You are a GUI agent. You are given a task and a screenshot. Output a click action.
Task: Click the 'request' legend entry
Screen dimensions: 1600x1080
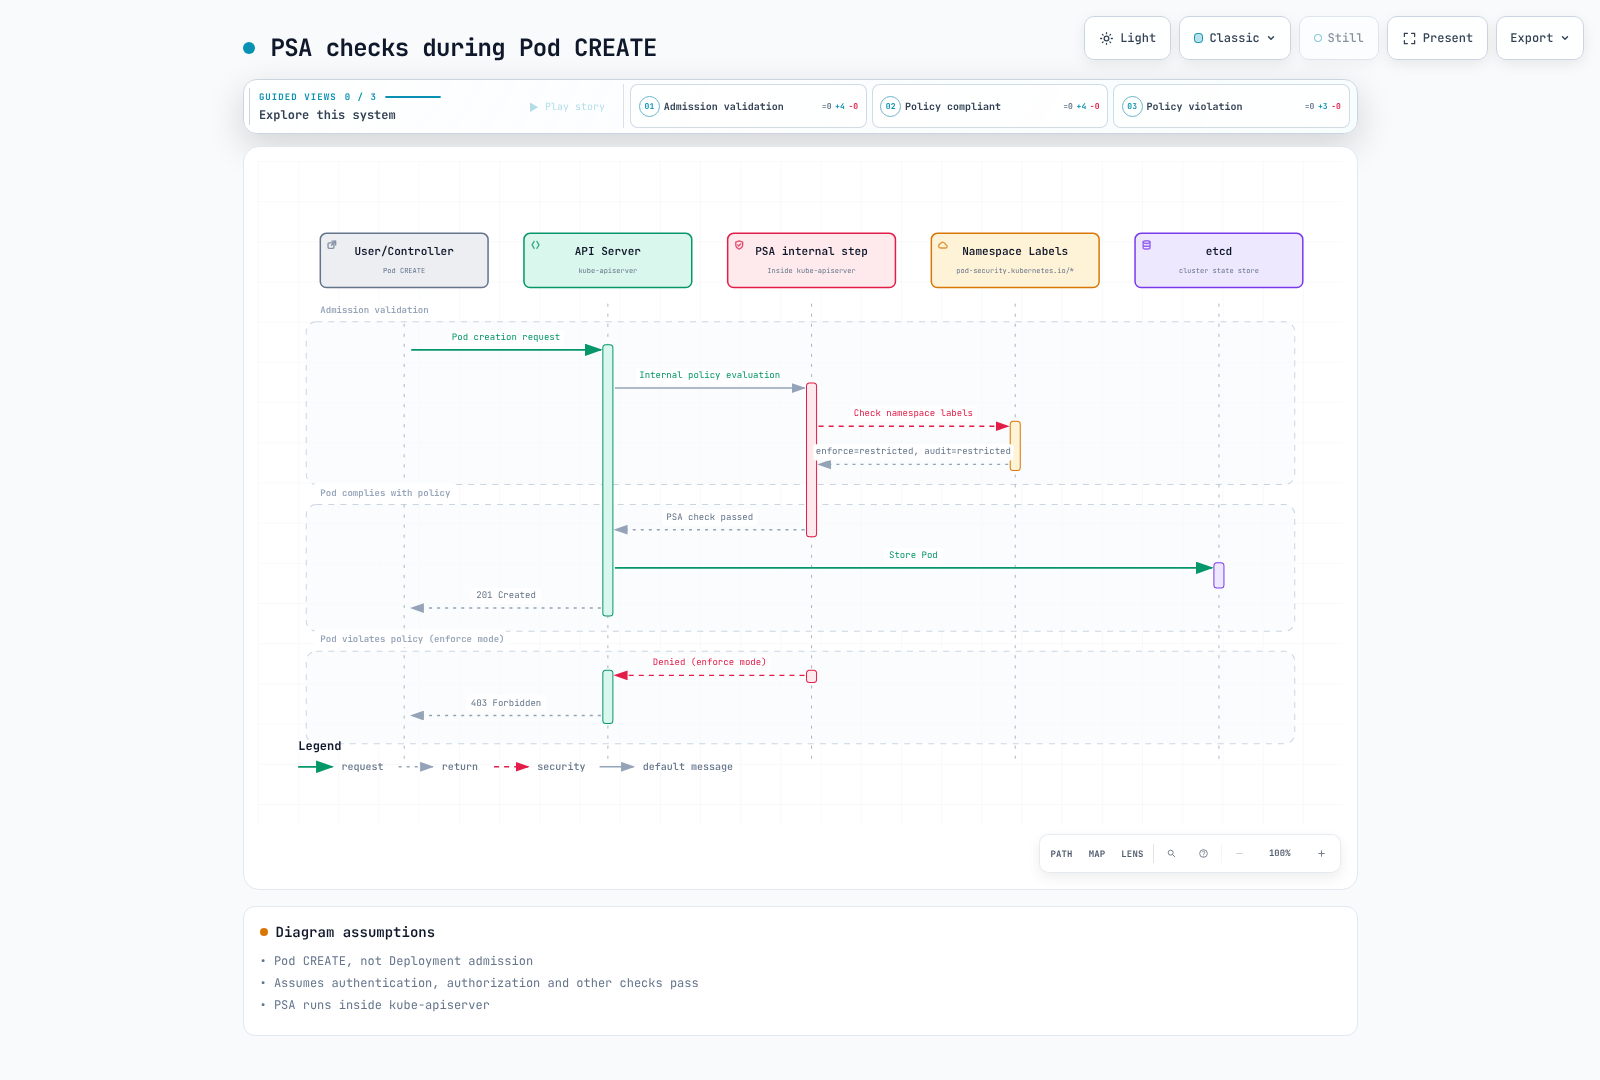(341, 767)
